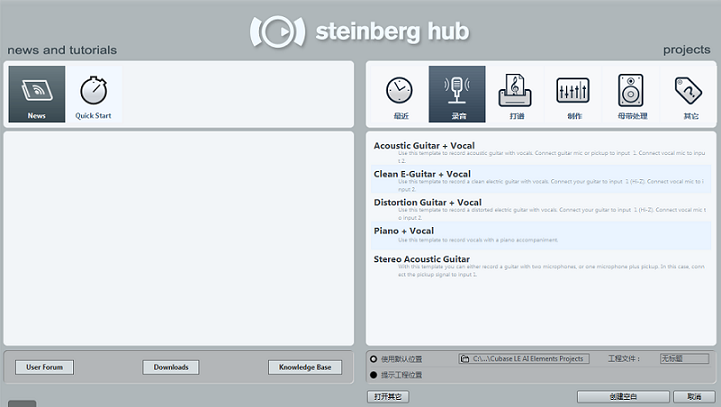Enable the use default location option
Viewport: 721px width, 407px height.
click(374, 358)
